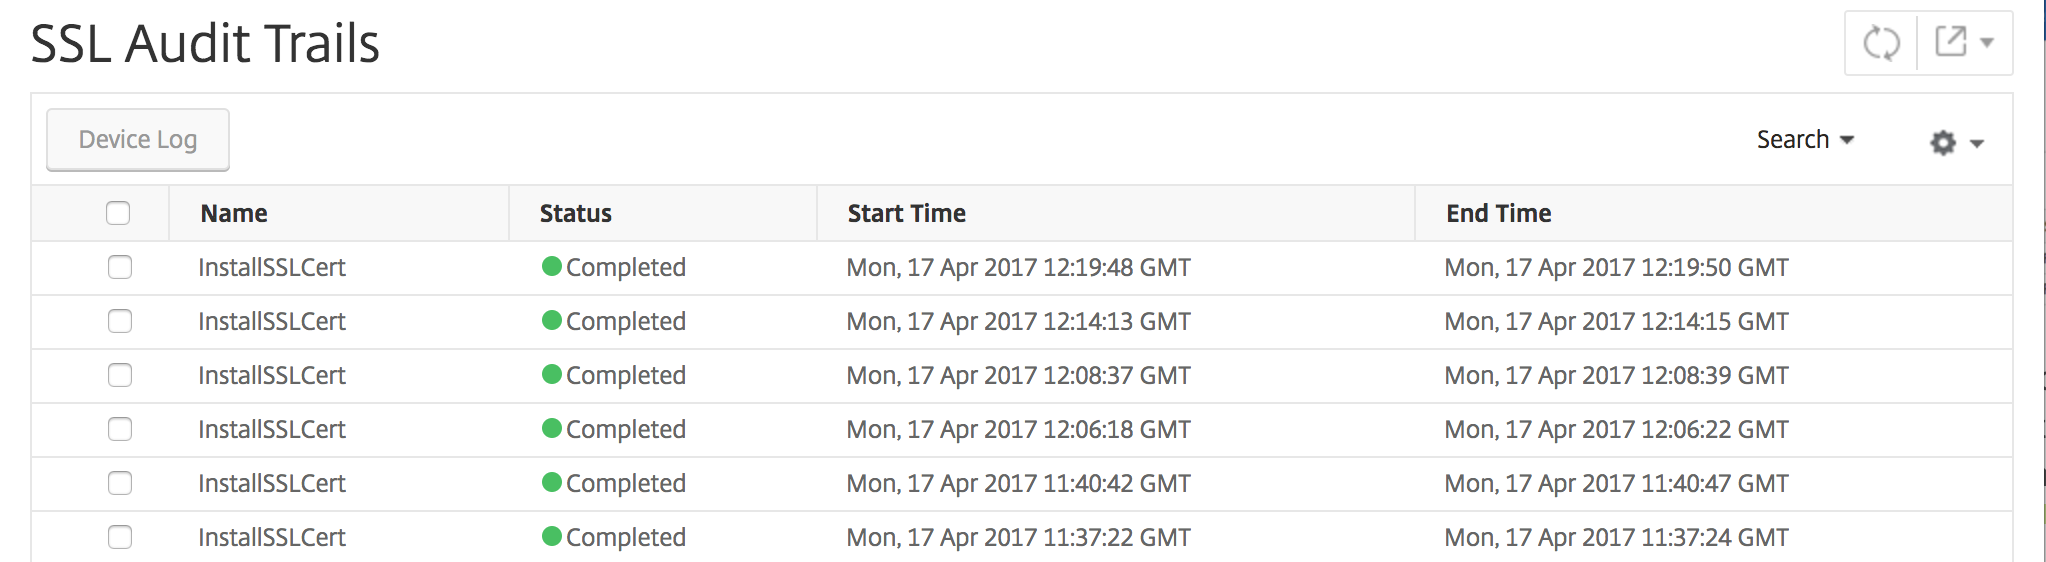Expand arrow beside the gear icon
Image resolution: width=2046 pixels, height=562 pixels.
tap(1977, 144)
